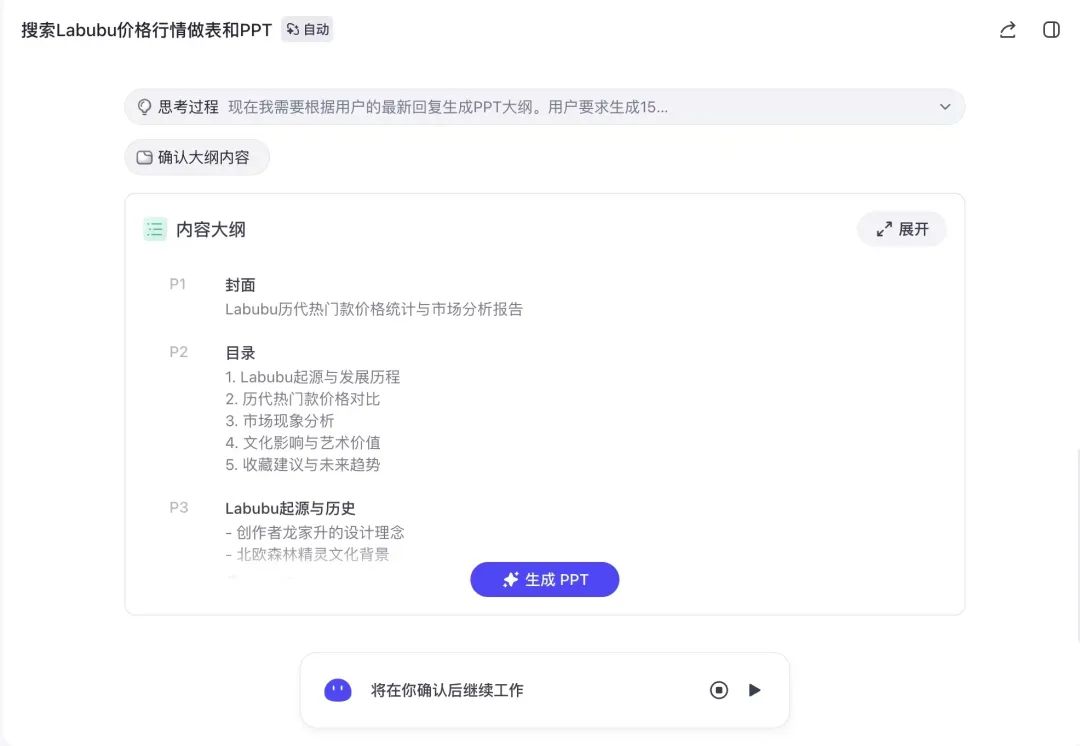Click the P3 page number
The image size is (1080, 746).
click(x=178, y=508)
